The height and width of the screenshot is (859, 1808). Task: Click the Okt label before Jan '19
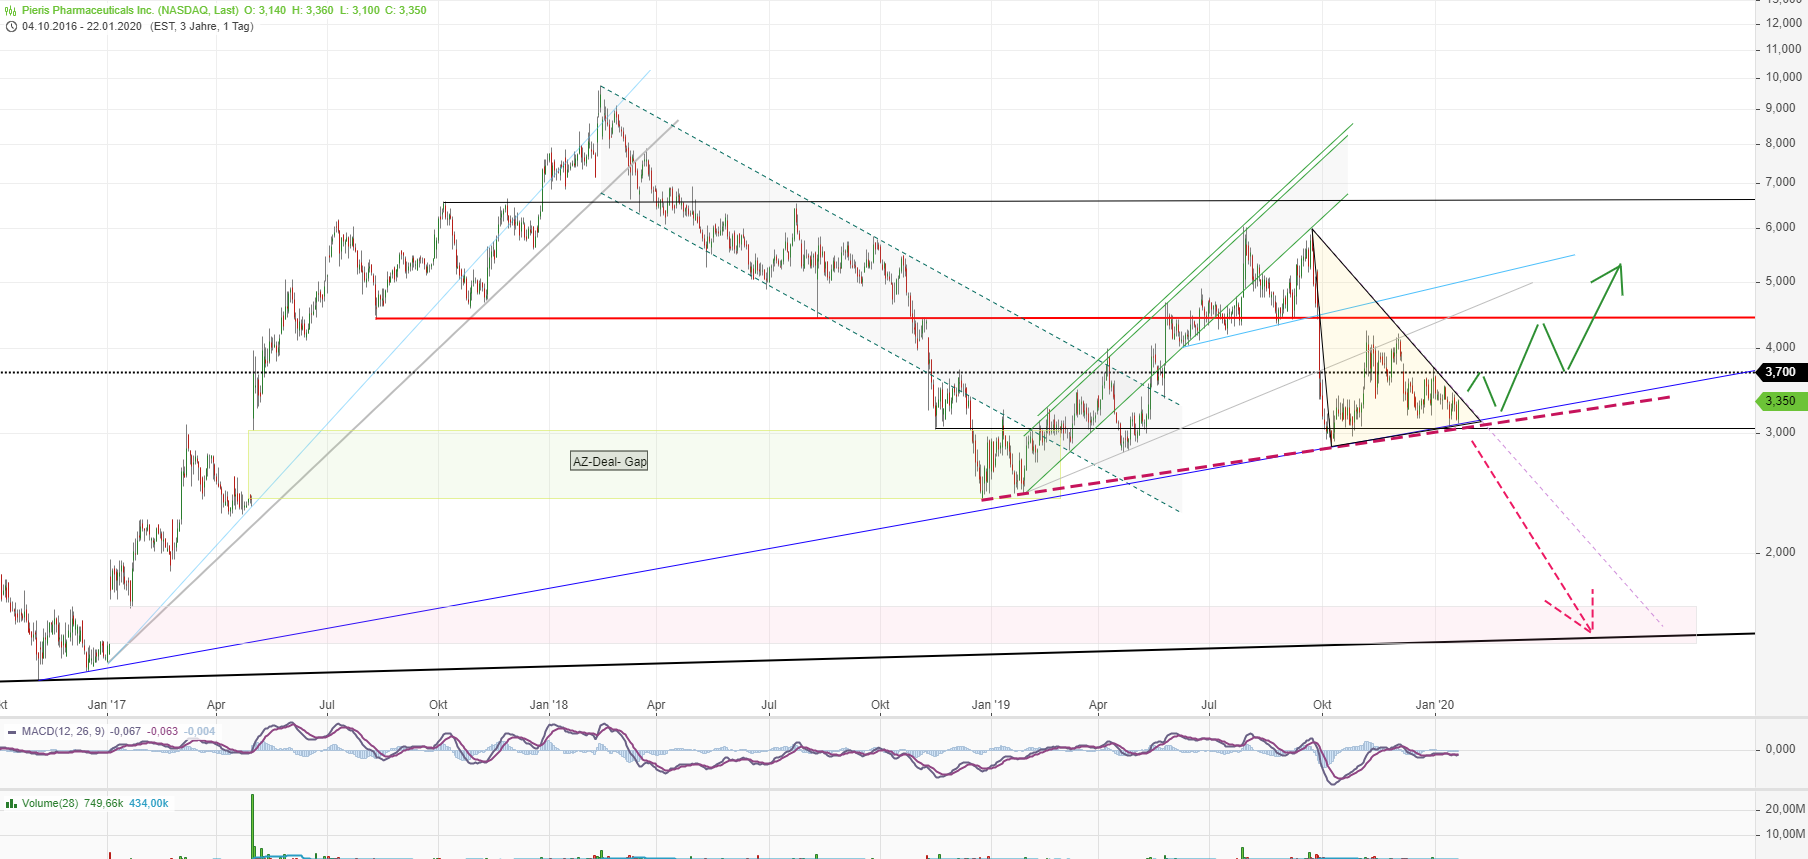point(880,705)
